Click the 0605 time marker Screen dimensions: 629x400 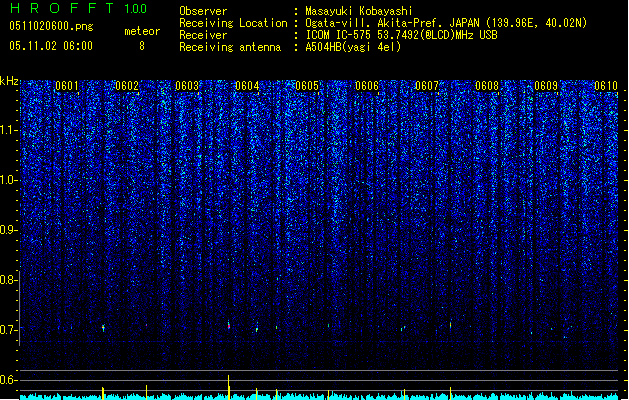[x=307, y=86]
